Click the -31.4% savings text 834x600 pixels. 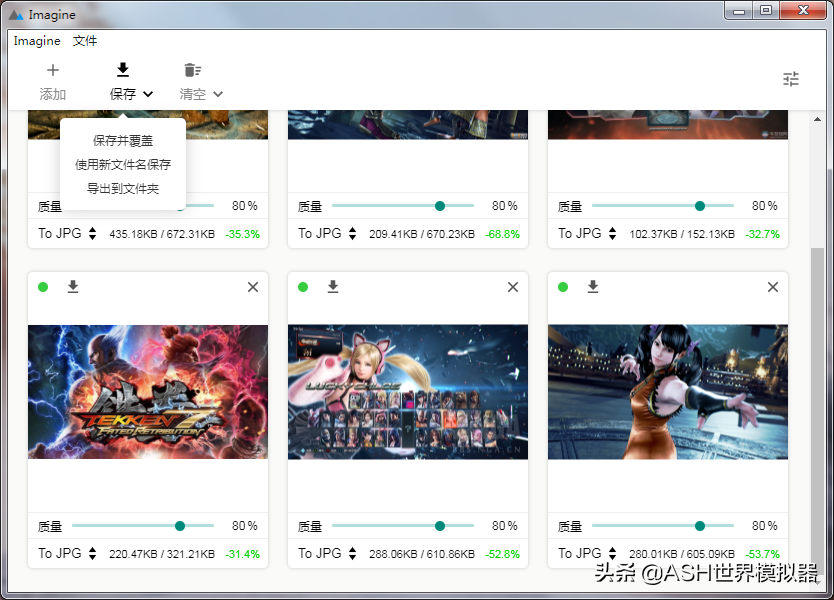point(243,554)
